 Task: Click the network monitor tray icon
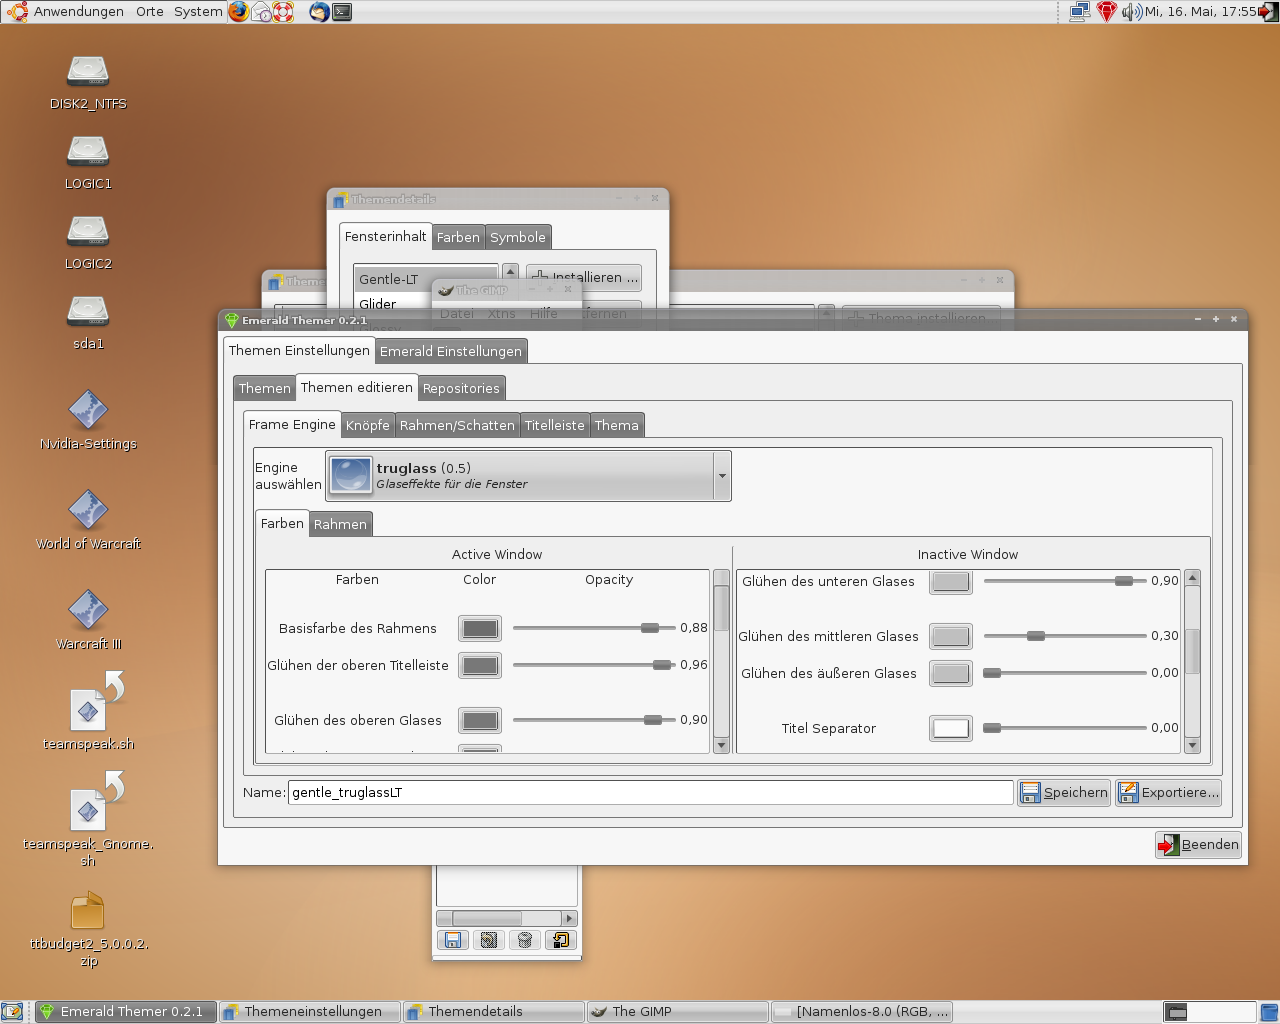tap(1080, 12)
